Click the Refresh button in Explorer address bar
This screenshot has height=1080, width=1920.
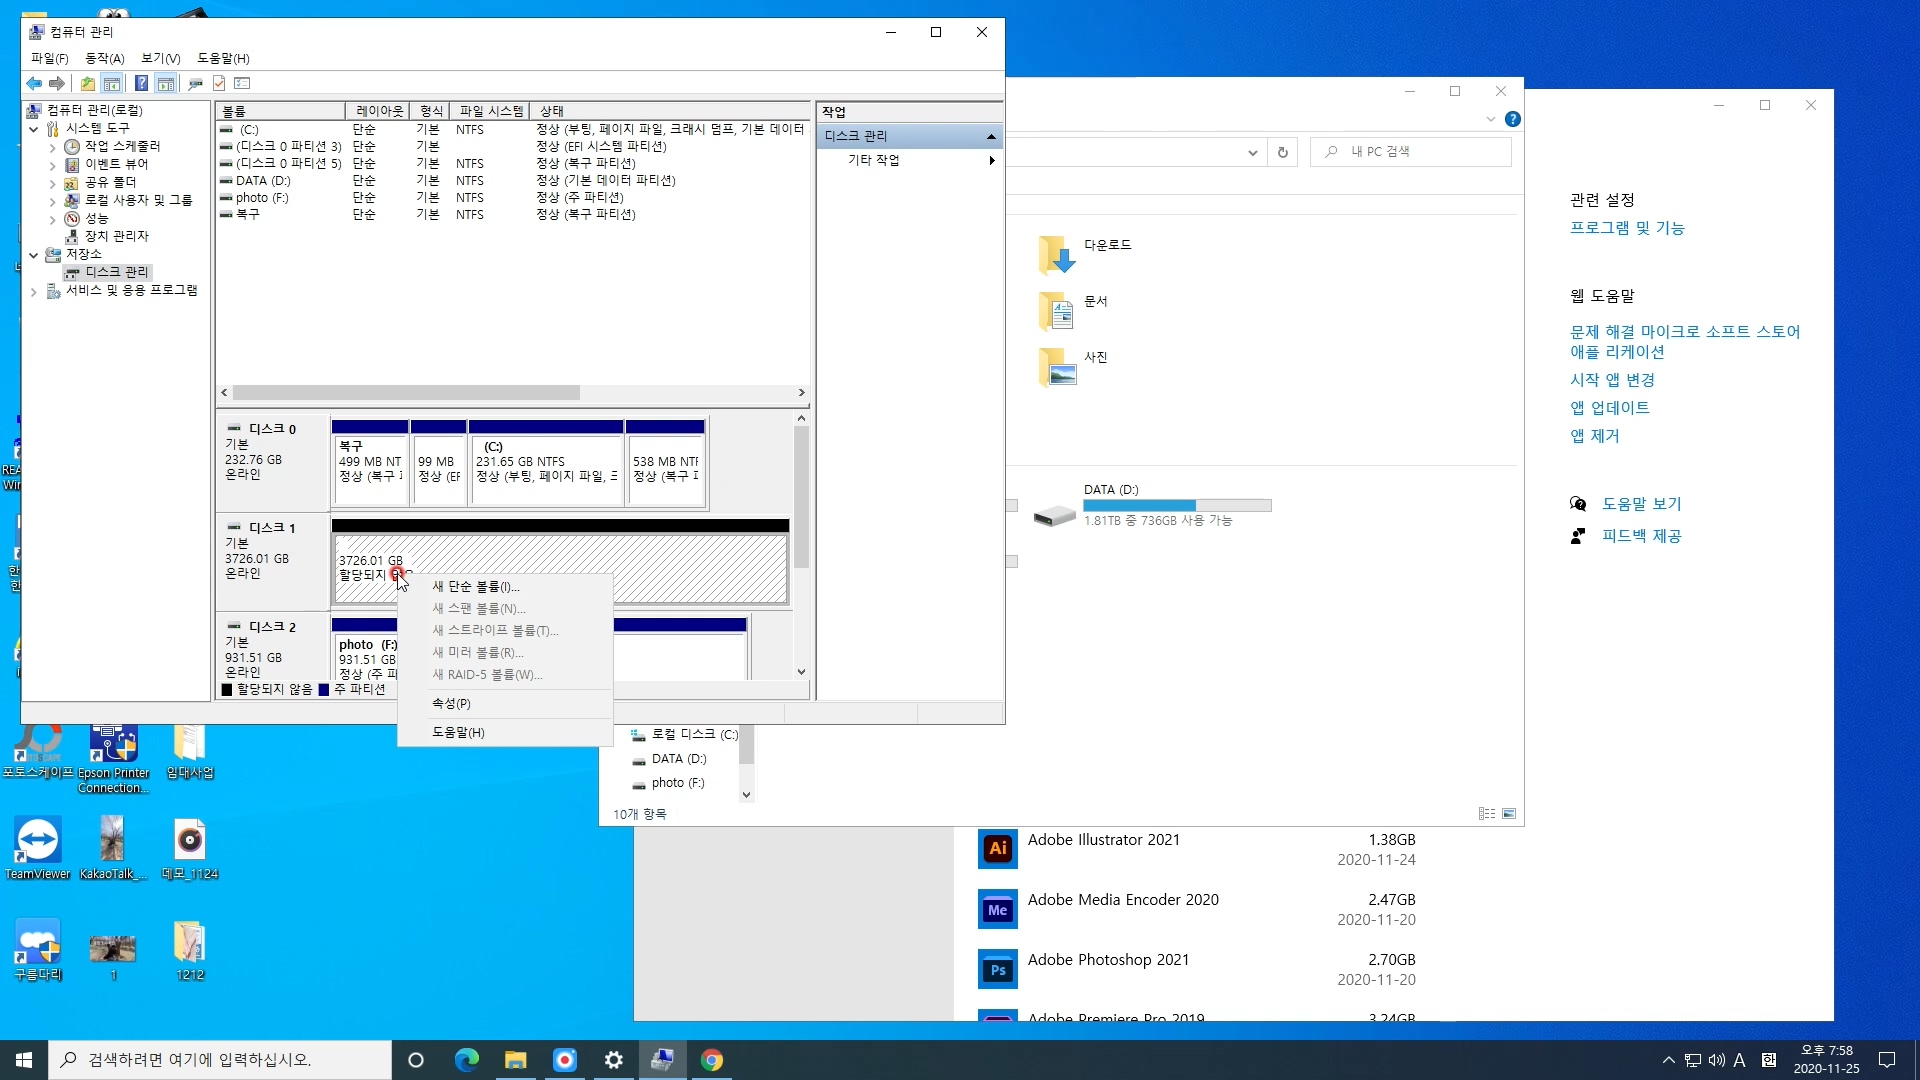1282,152
